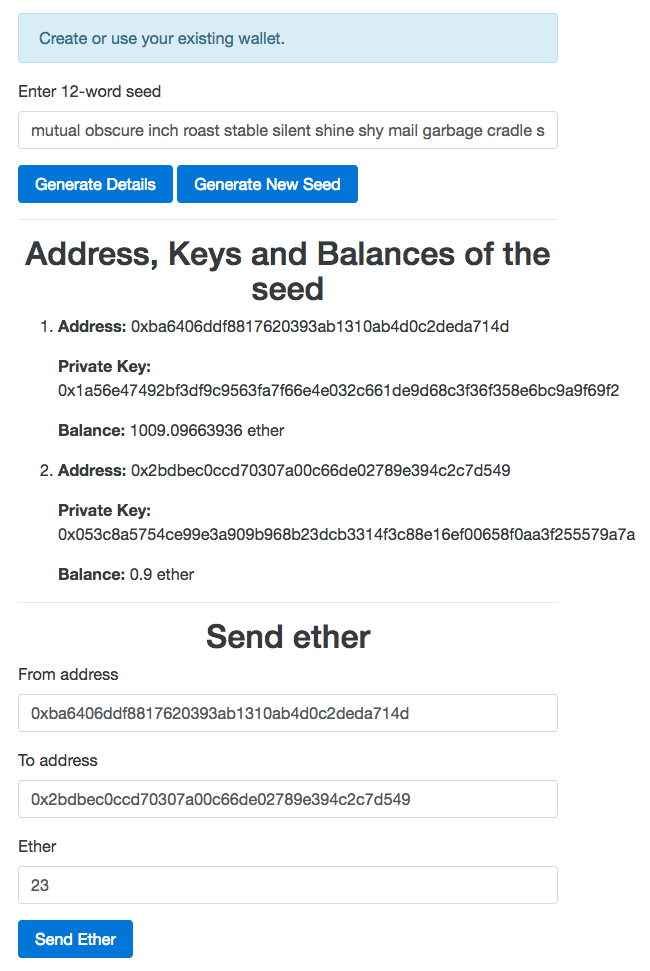Click the 0.9 ether balance
Image resolution: width=650 pixels, height=971 pixels.
pyautogui.click(x=162, y=574)
